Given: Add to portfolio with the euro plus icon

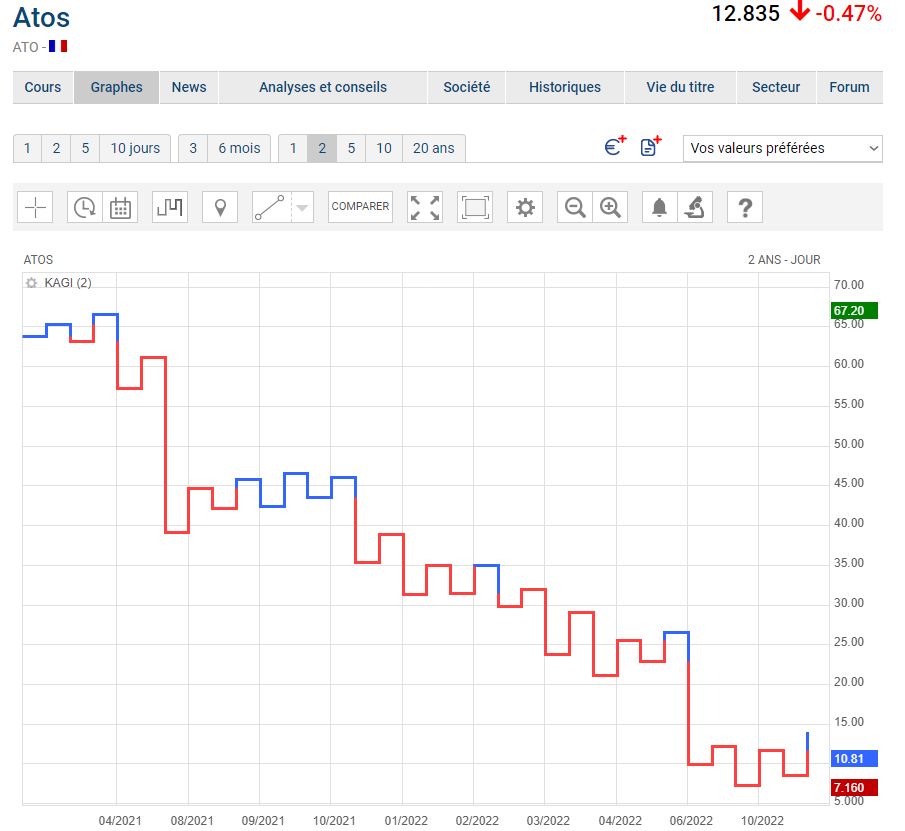Looking at the screenshot, I should [x=616, y=146].
